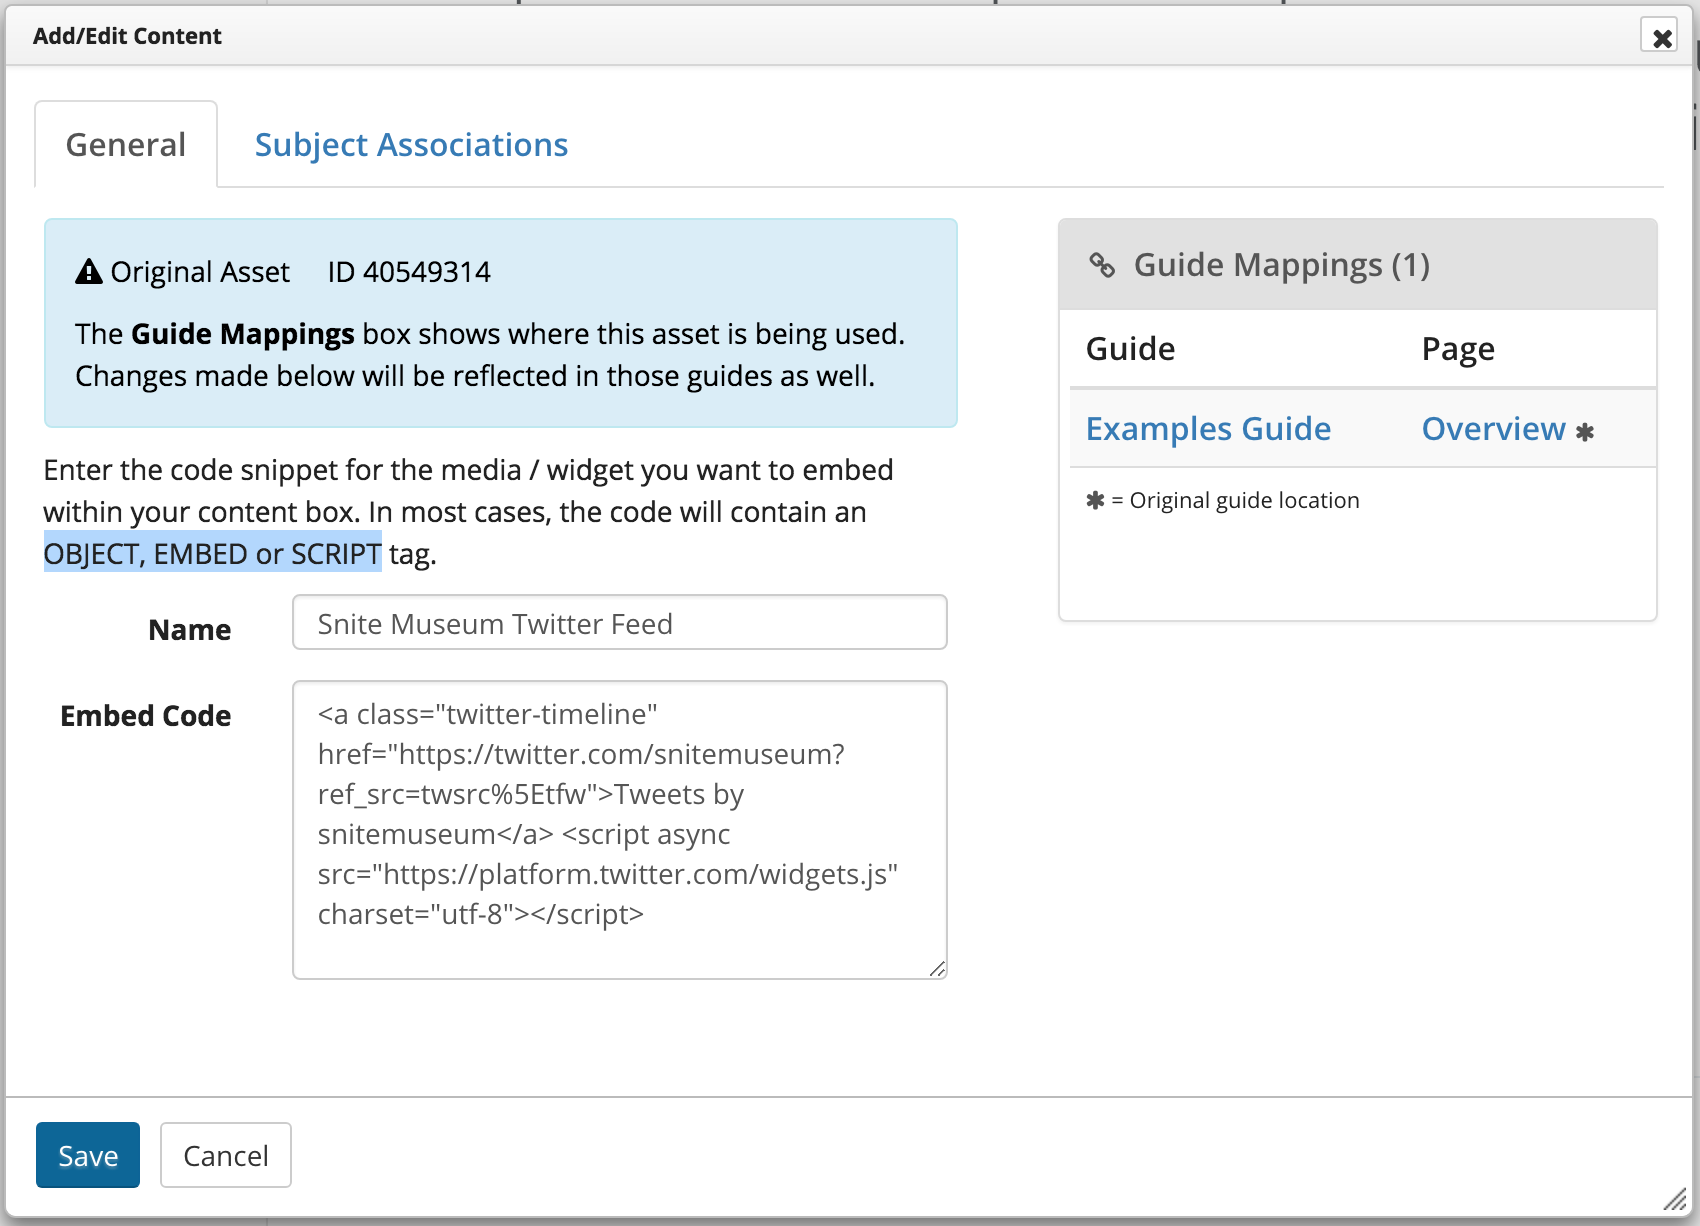Click the highlighted OBJECT, EMBED or SCRIPT text
Image resolution: width=1700 pixels, height=1226 pixels.
coord(213,553)
